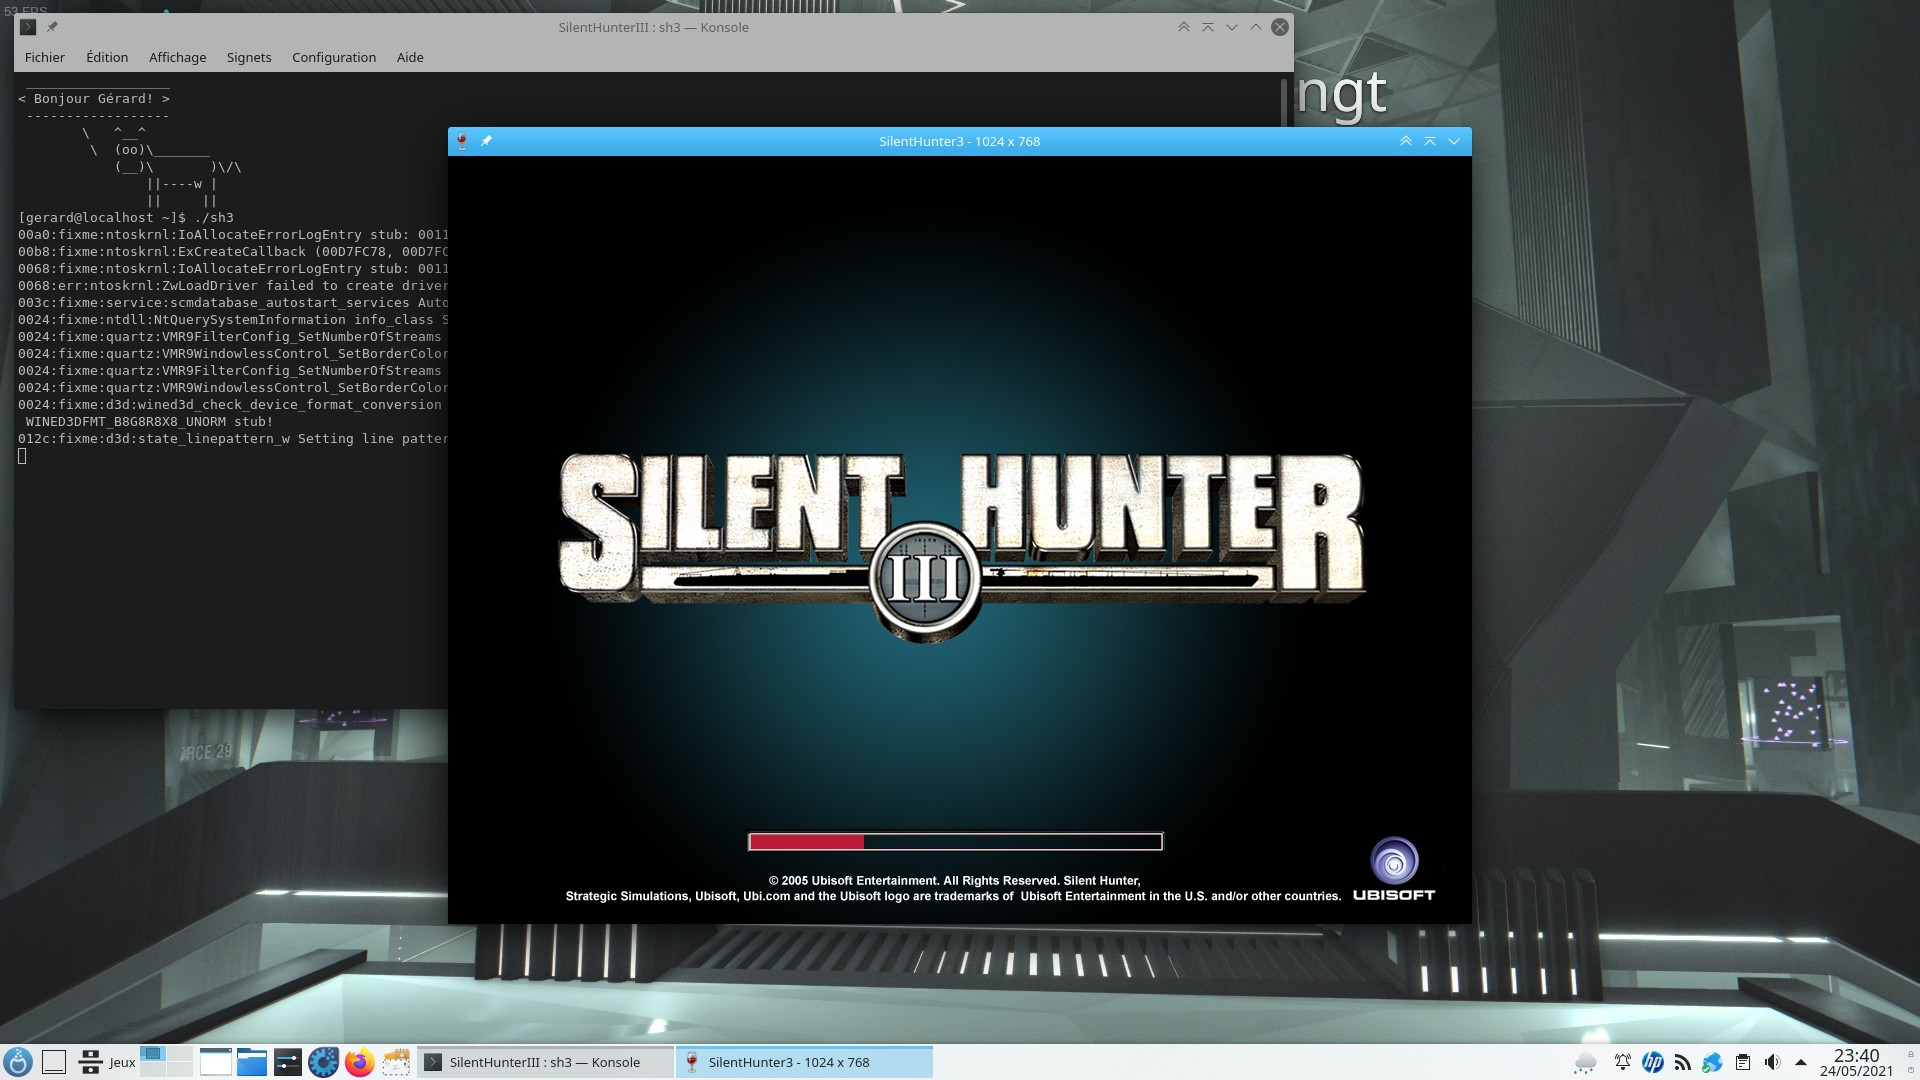Click the Silent Hunter III logo

pos(961,546)
